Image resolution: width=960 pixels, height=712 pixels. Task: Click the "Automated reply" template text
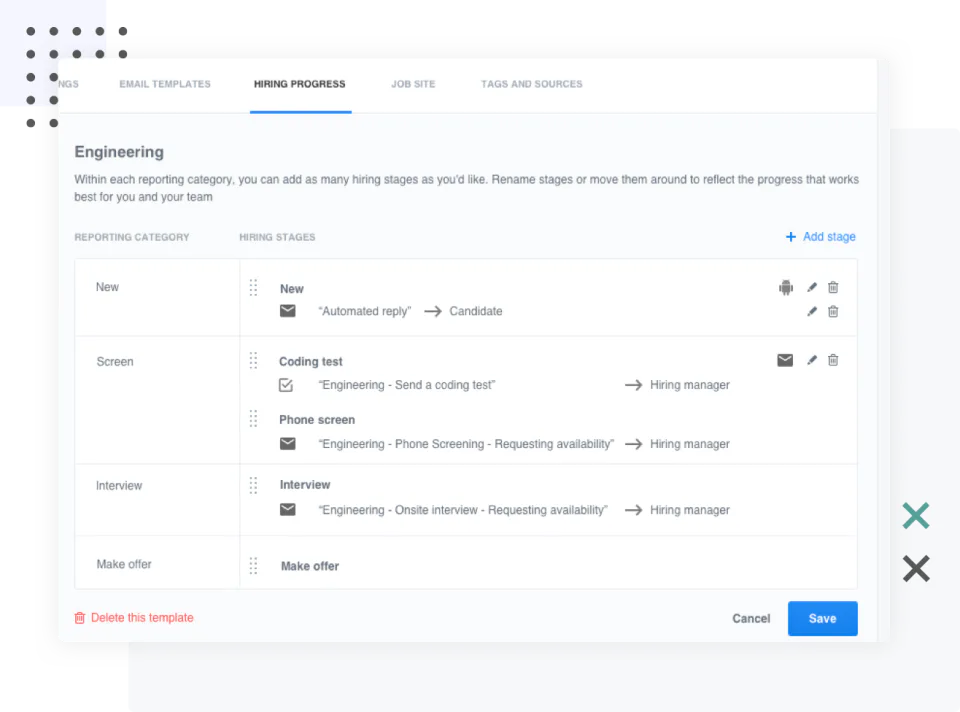[365, 311]
